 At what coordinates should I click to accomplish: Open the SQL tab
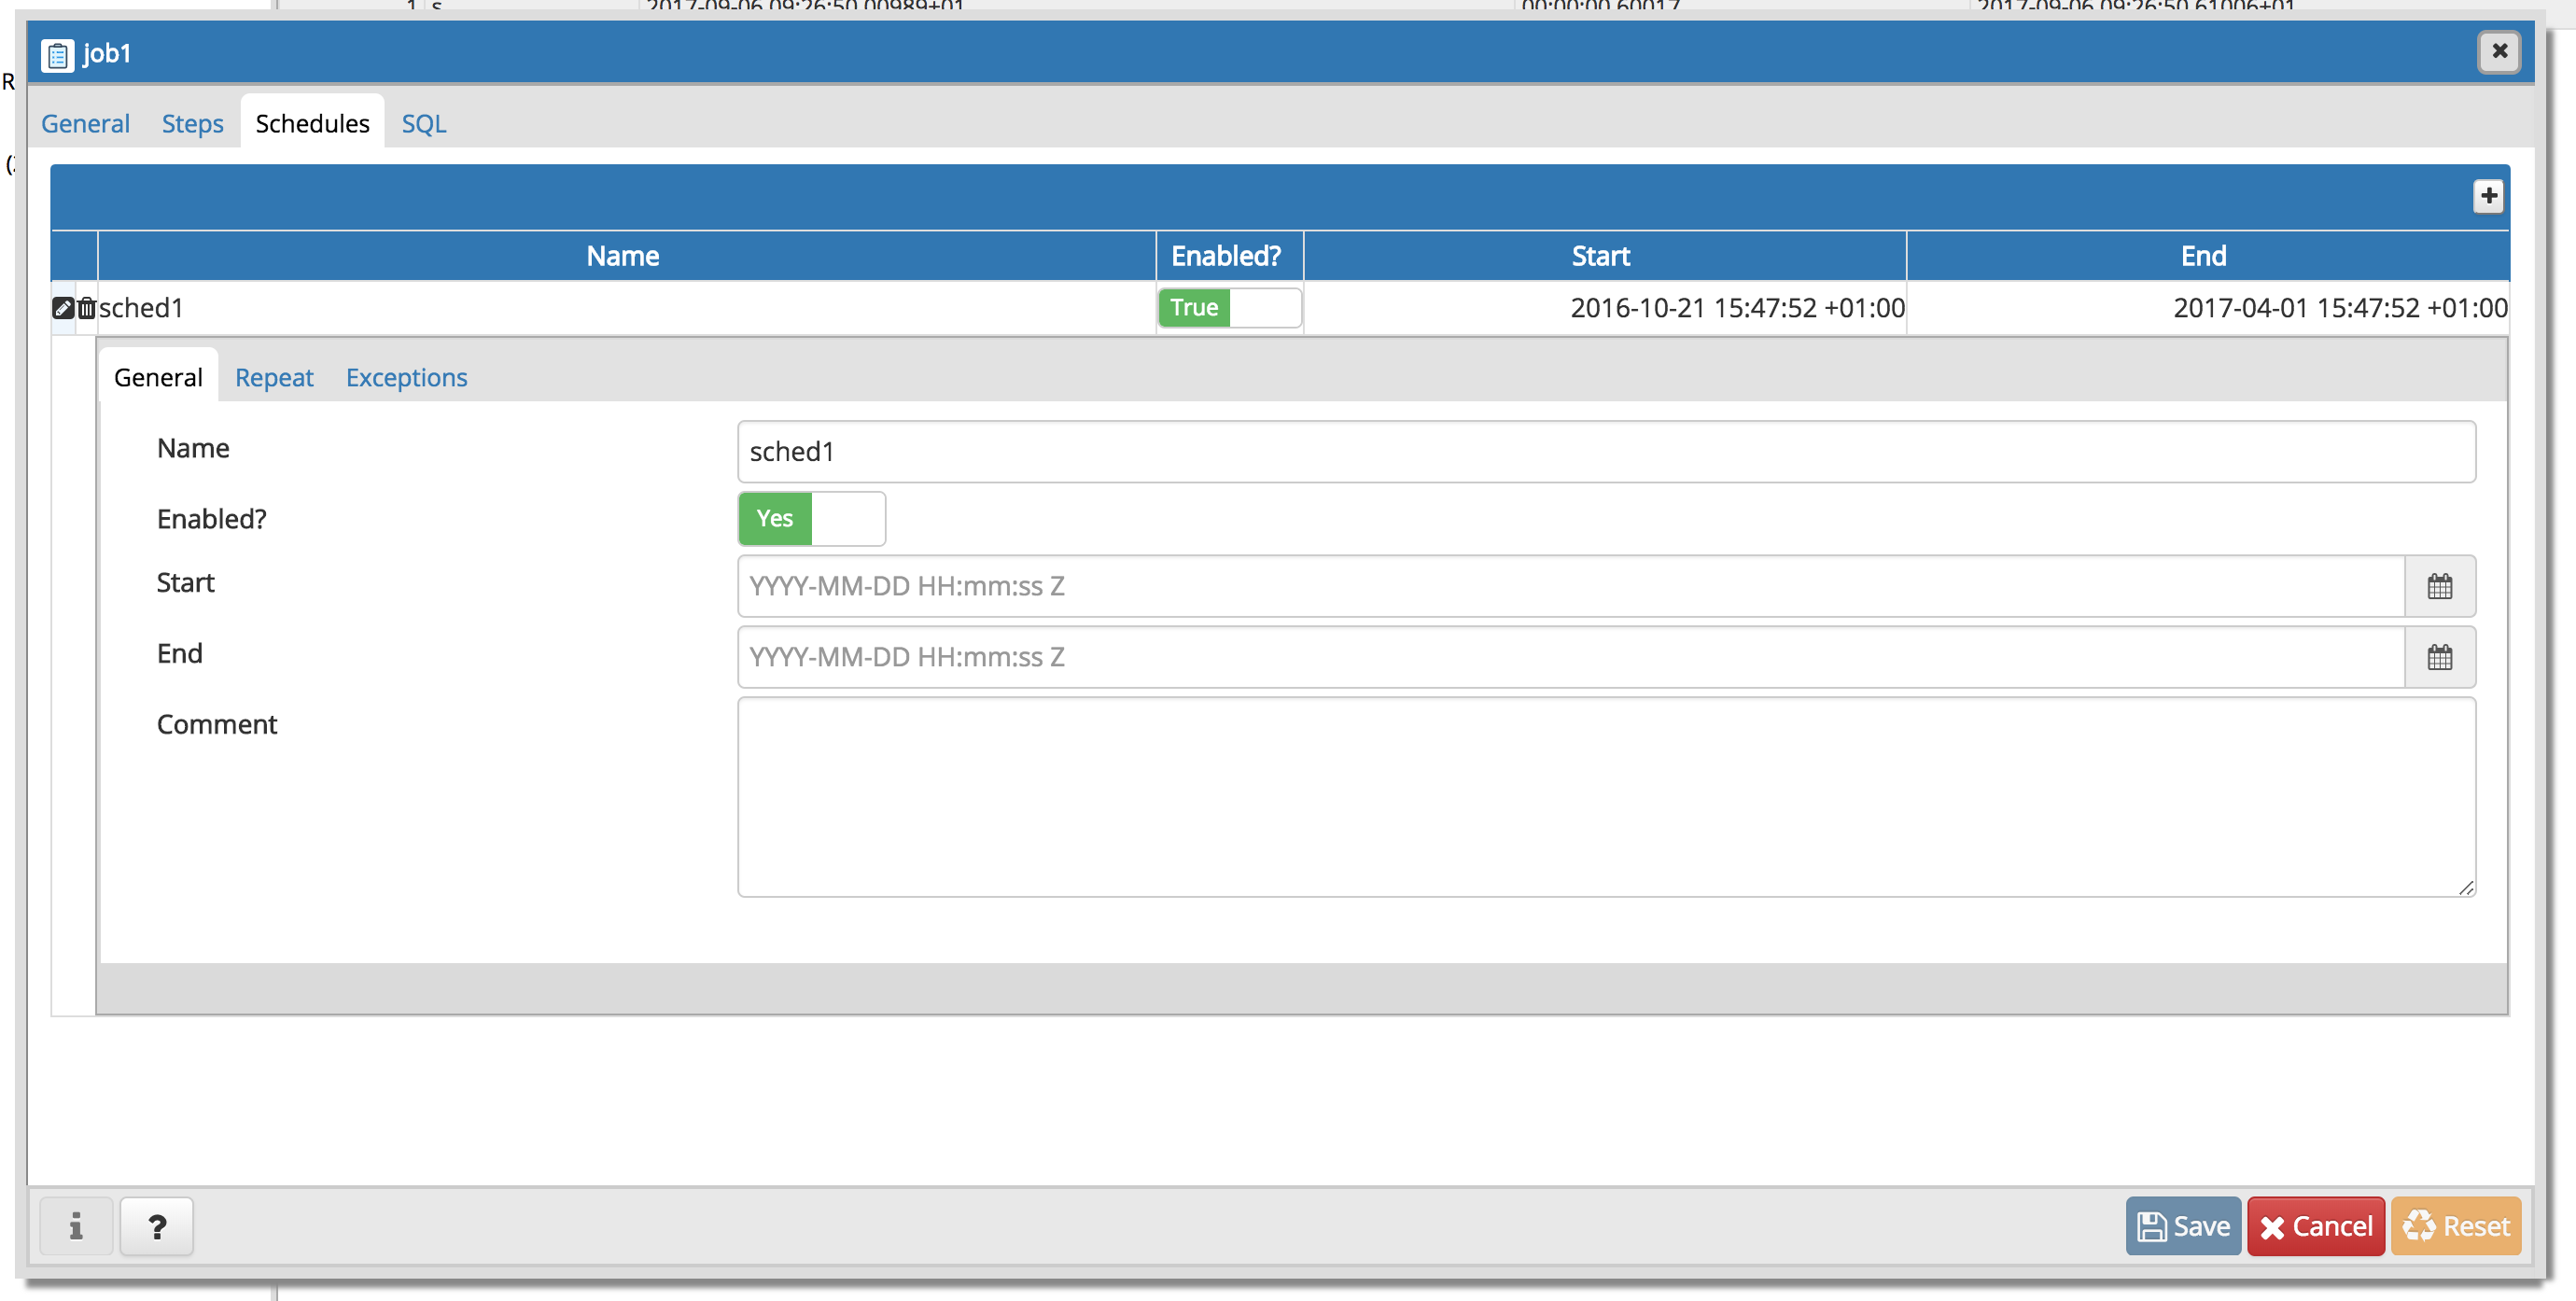(423, 124)
